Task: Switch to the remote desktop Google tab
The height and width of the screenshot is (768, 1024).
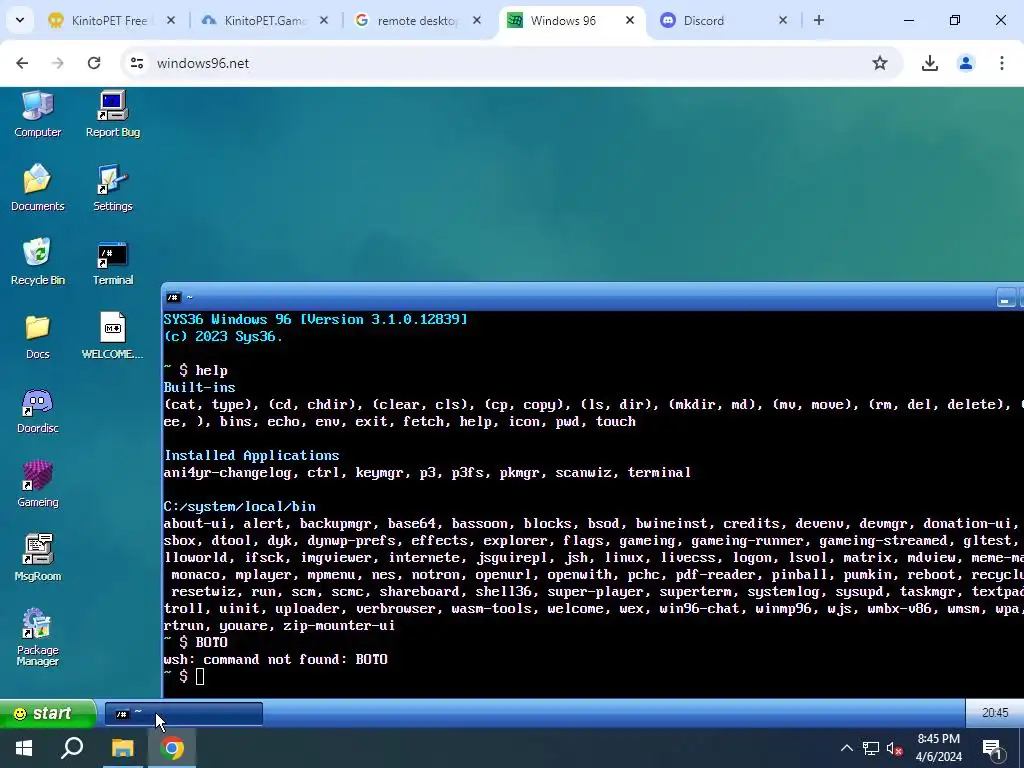Action: [x=417, y=20]
